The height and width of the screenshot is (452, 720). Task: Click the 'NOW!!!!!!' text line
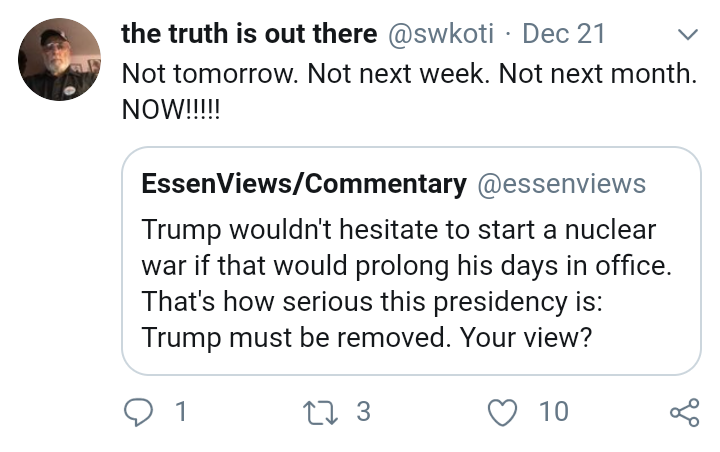(x=171, y=110)
